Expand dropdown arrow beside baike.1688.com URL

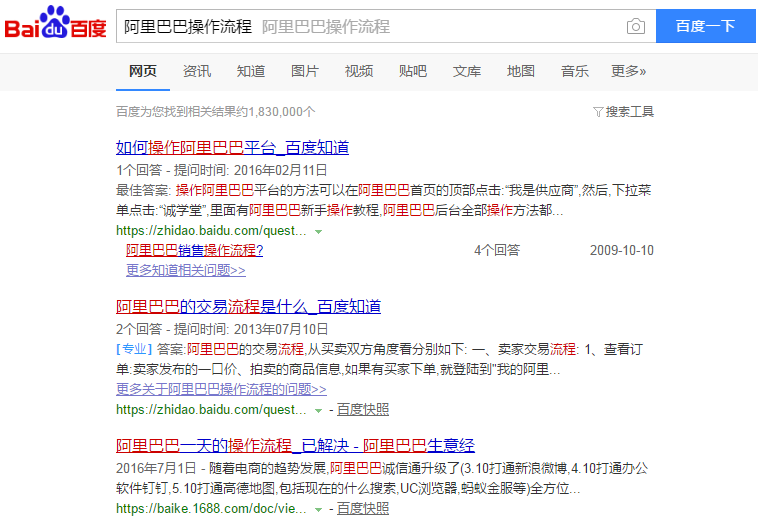pyautogui.click(x=318, y=509)
